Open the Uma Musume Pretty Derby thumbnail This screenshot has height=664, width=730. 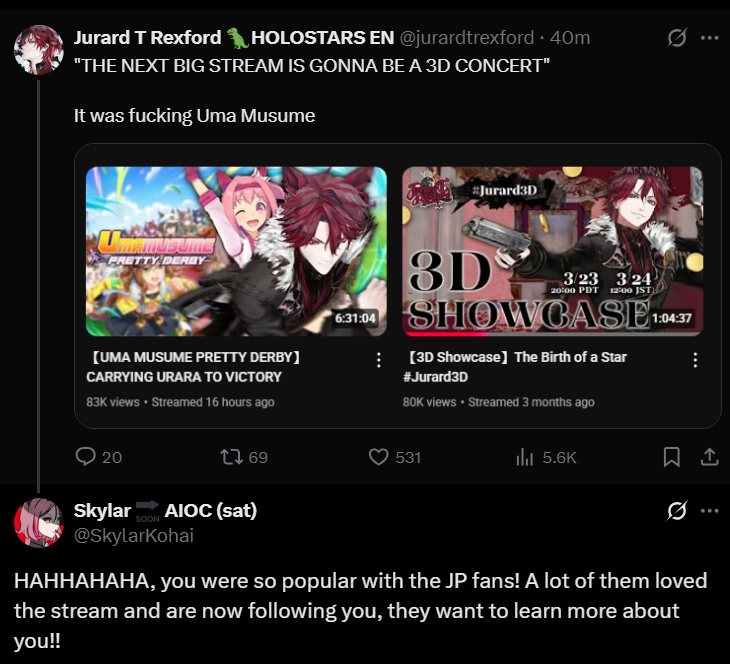pyautogui.click(x=236, y=251)
